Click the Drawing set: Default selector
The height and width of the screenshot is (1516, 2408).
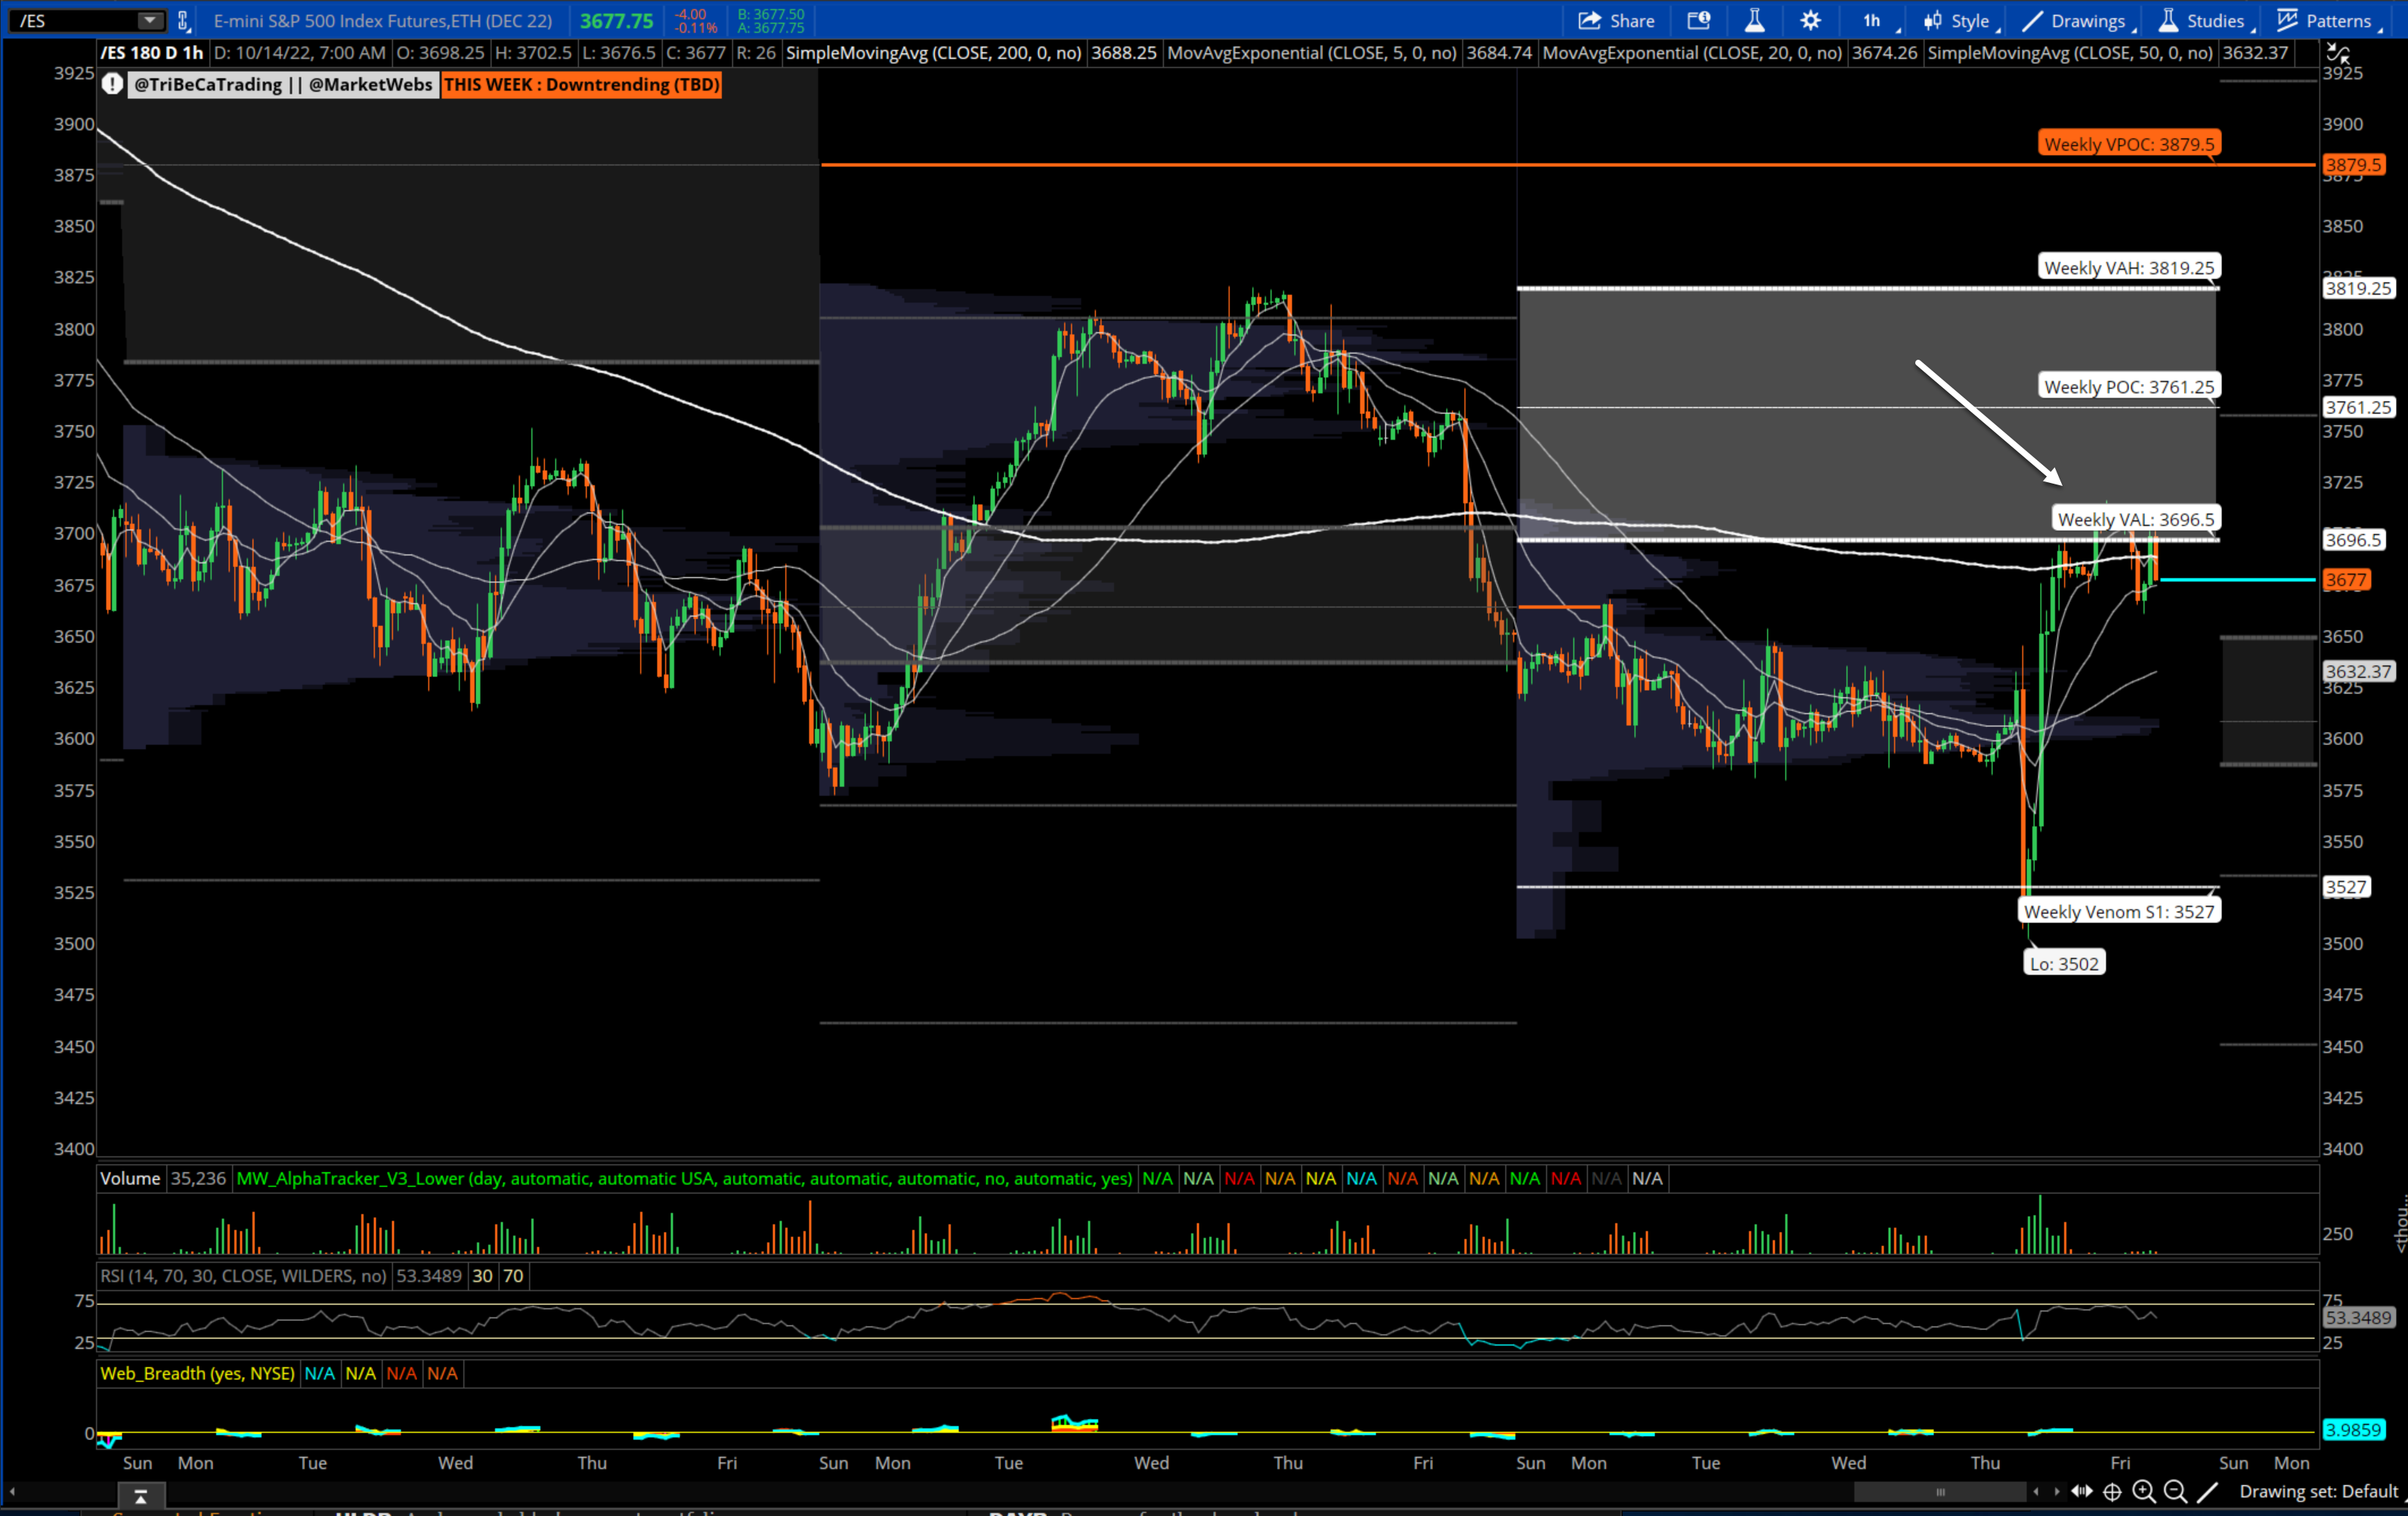[2318, 1492]
